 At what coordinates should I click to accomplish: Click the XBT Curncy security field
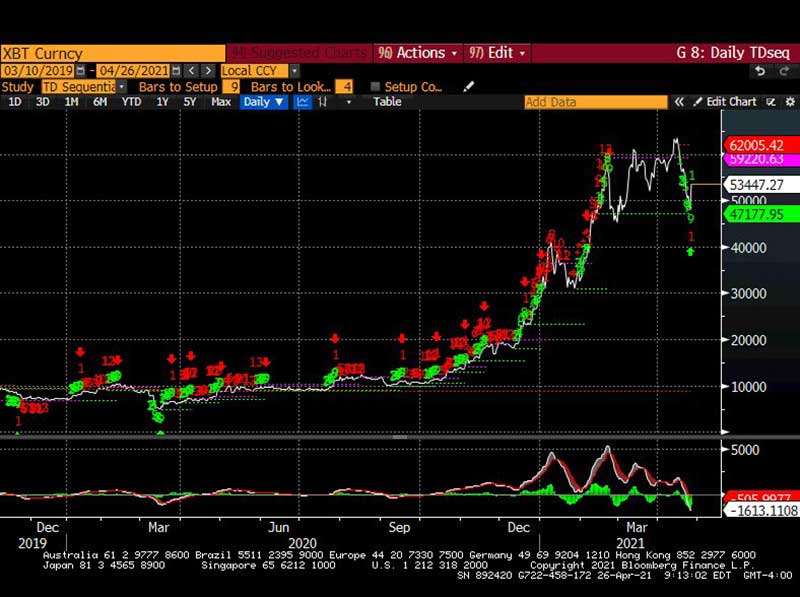[x=113, y=53]
